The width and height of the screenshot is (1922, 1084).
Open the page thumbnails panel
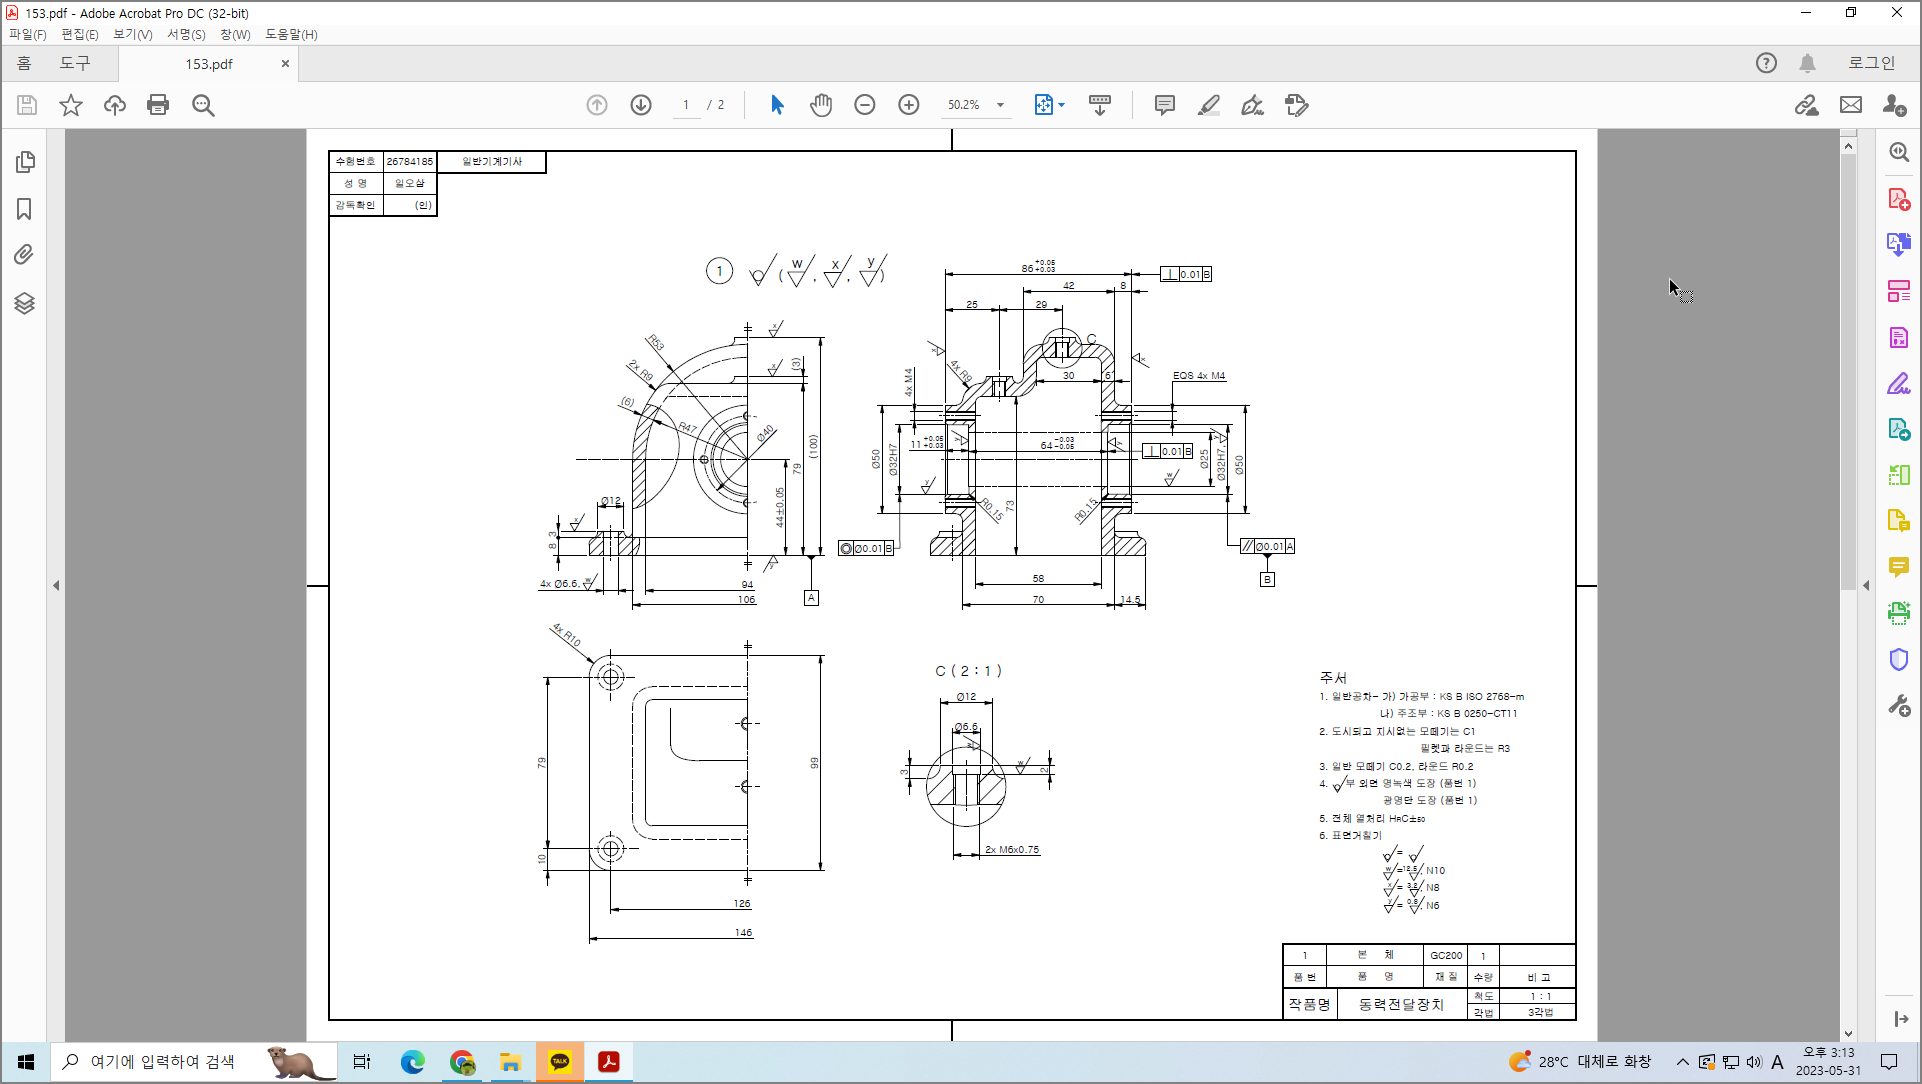(25, 162)
